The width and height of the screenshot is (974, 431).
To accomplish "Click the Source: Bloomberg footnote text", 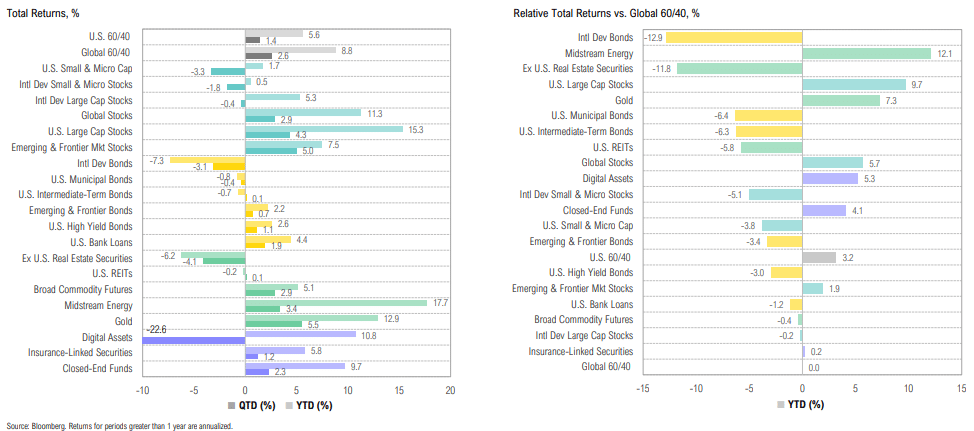I will pyautogui.click(x=119, y=426).
